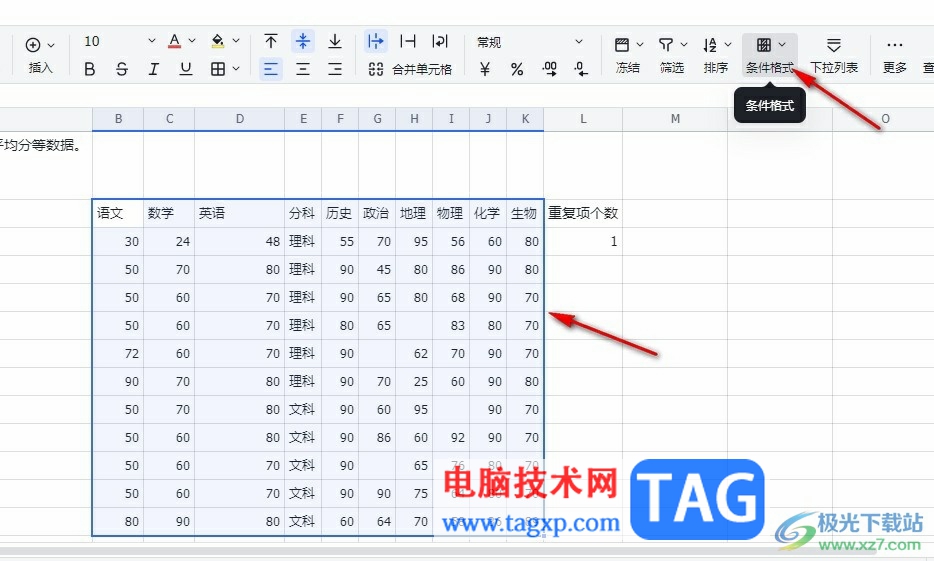
Task: Align text right
Action: tap(335, 69)
